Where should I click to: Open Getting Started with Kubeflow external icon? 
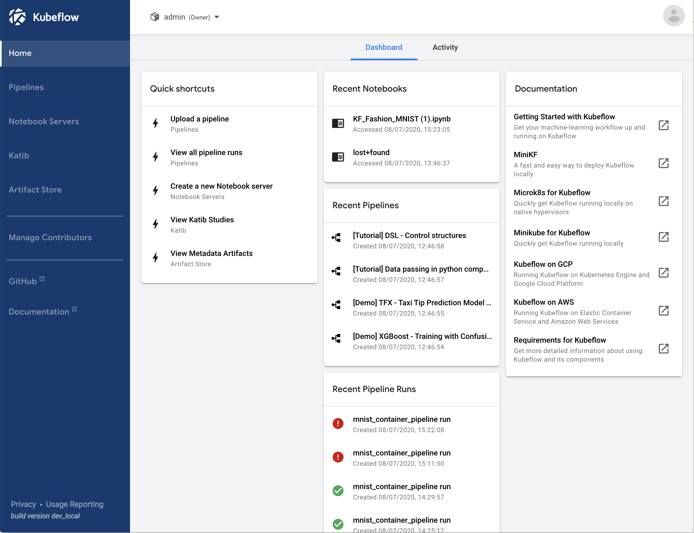click(x=663, y=126)
